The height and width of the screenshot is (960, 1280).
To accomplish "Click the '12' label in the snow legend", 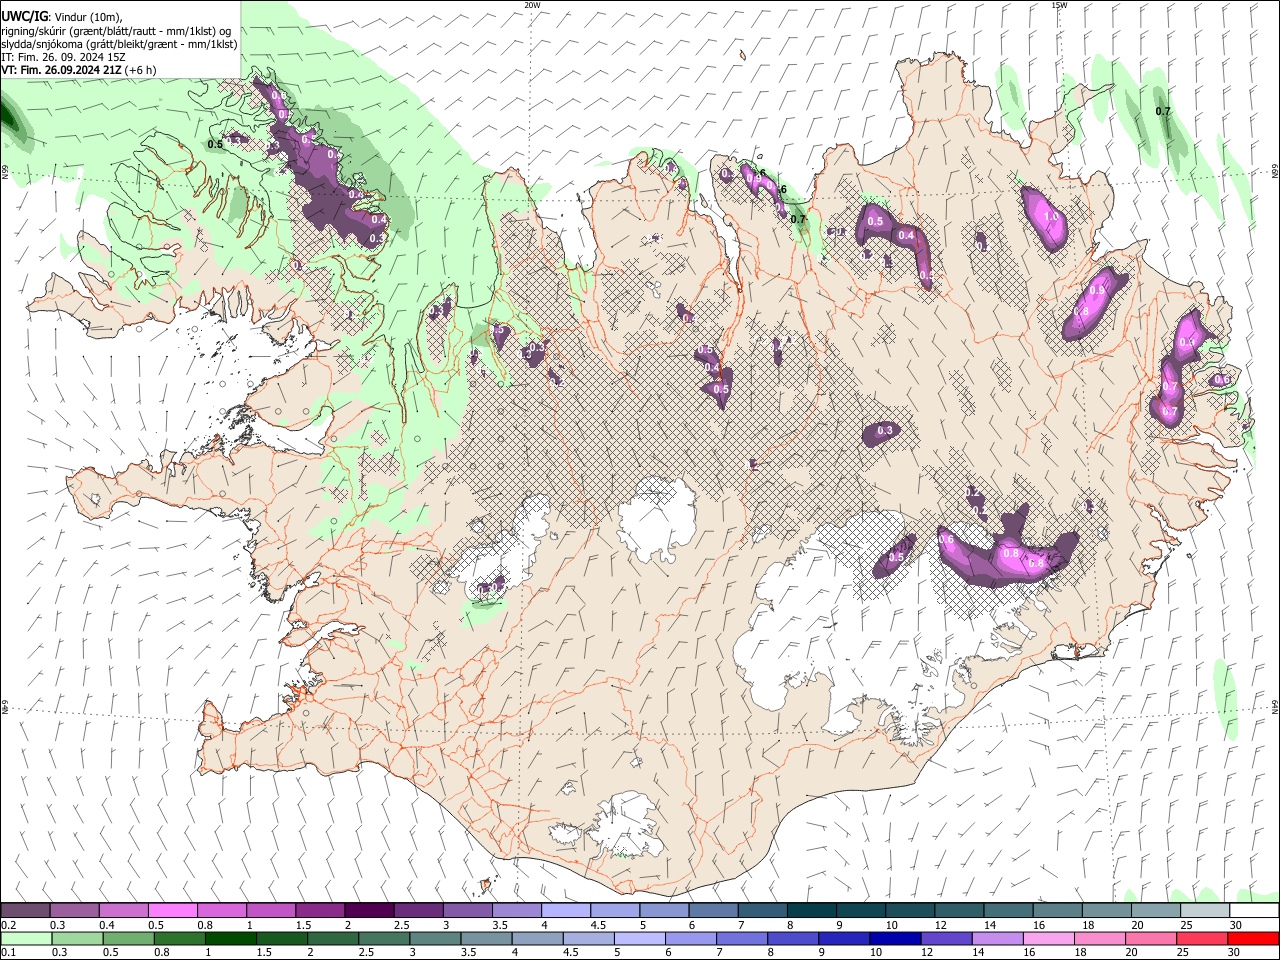I will point(941,925).
